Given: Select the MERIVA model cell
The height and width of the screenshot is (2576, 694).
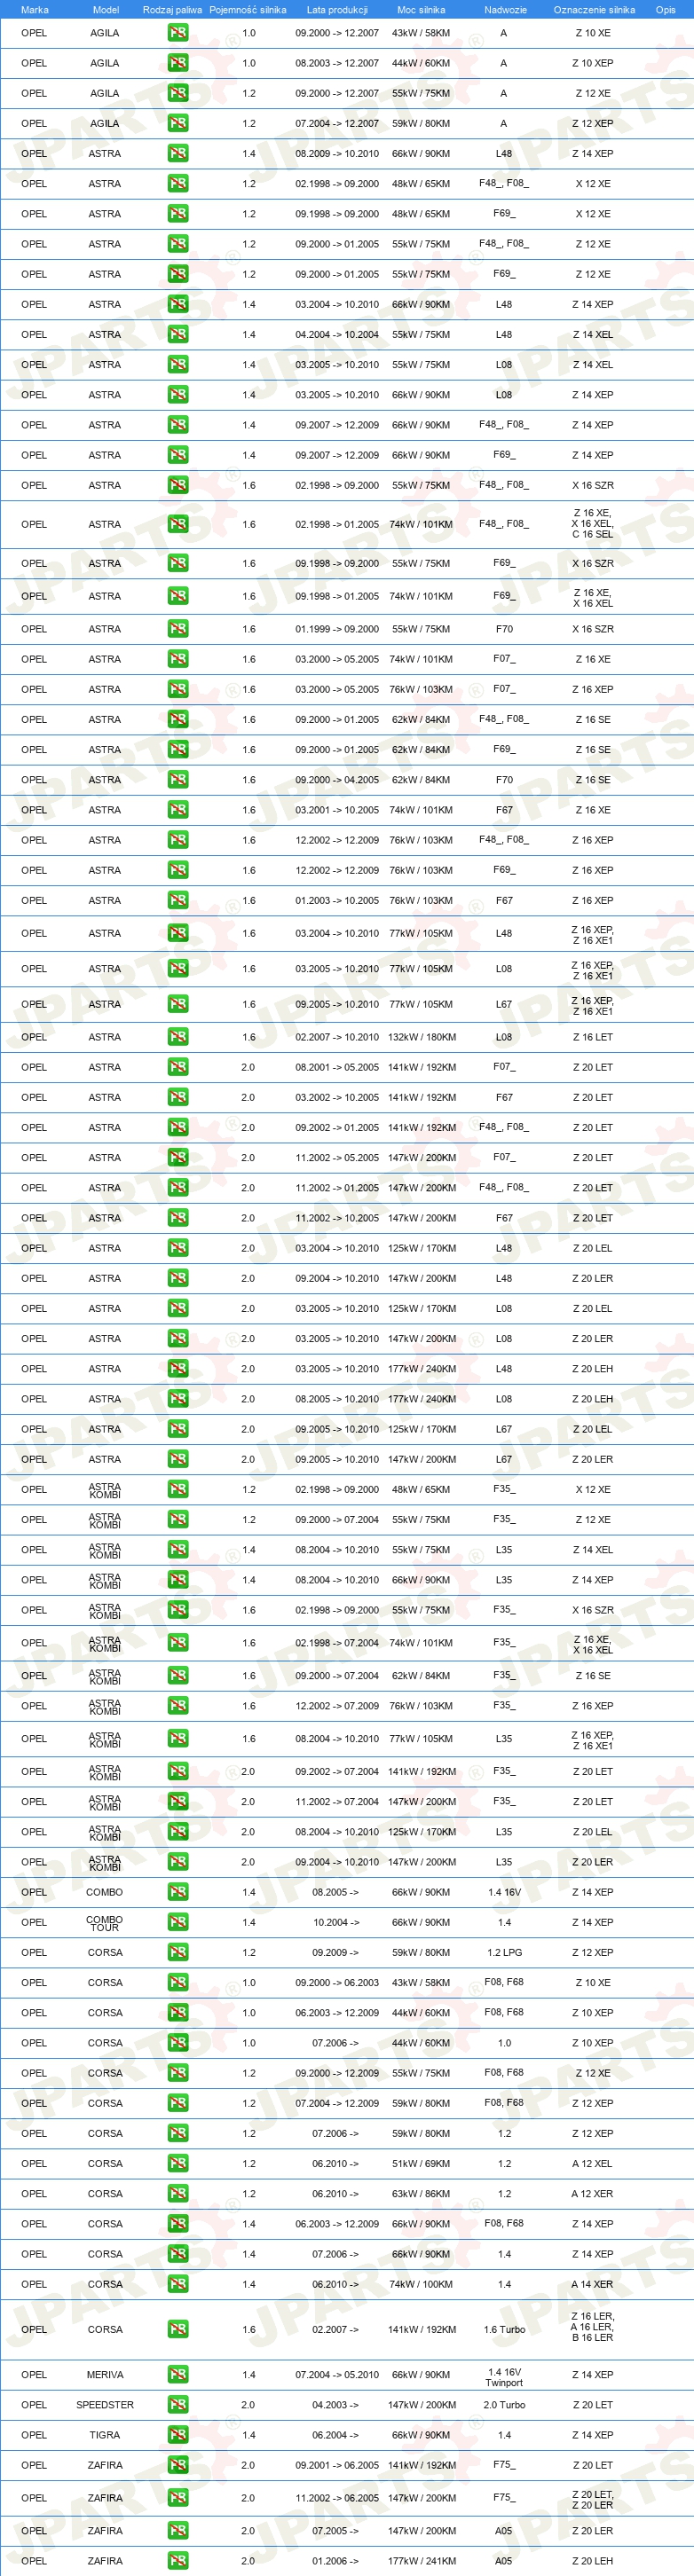Looking at the screenshot, I should (105, 2374).
